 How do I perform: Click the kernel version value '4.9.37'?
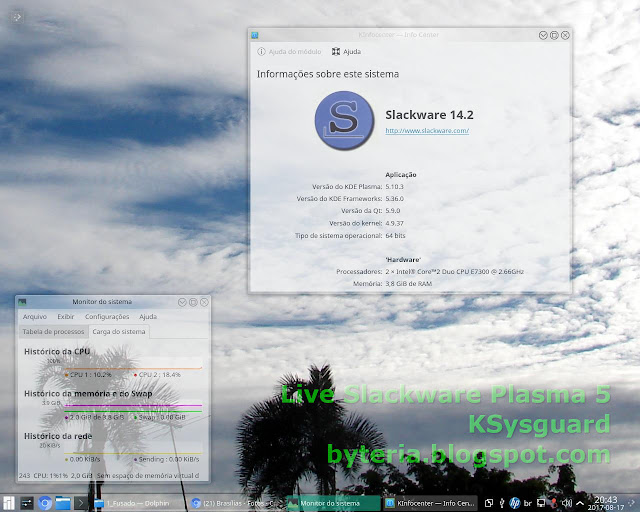[394, 223]
